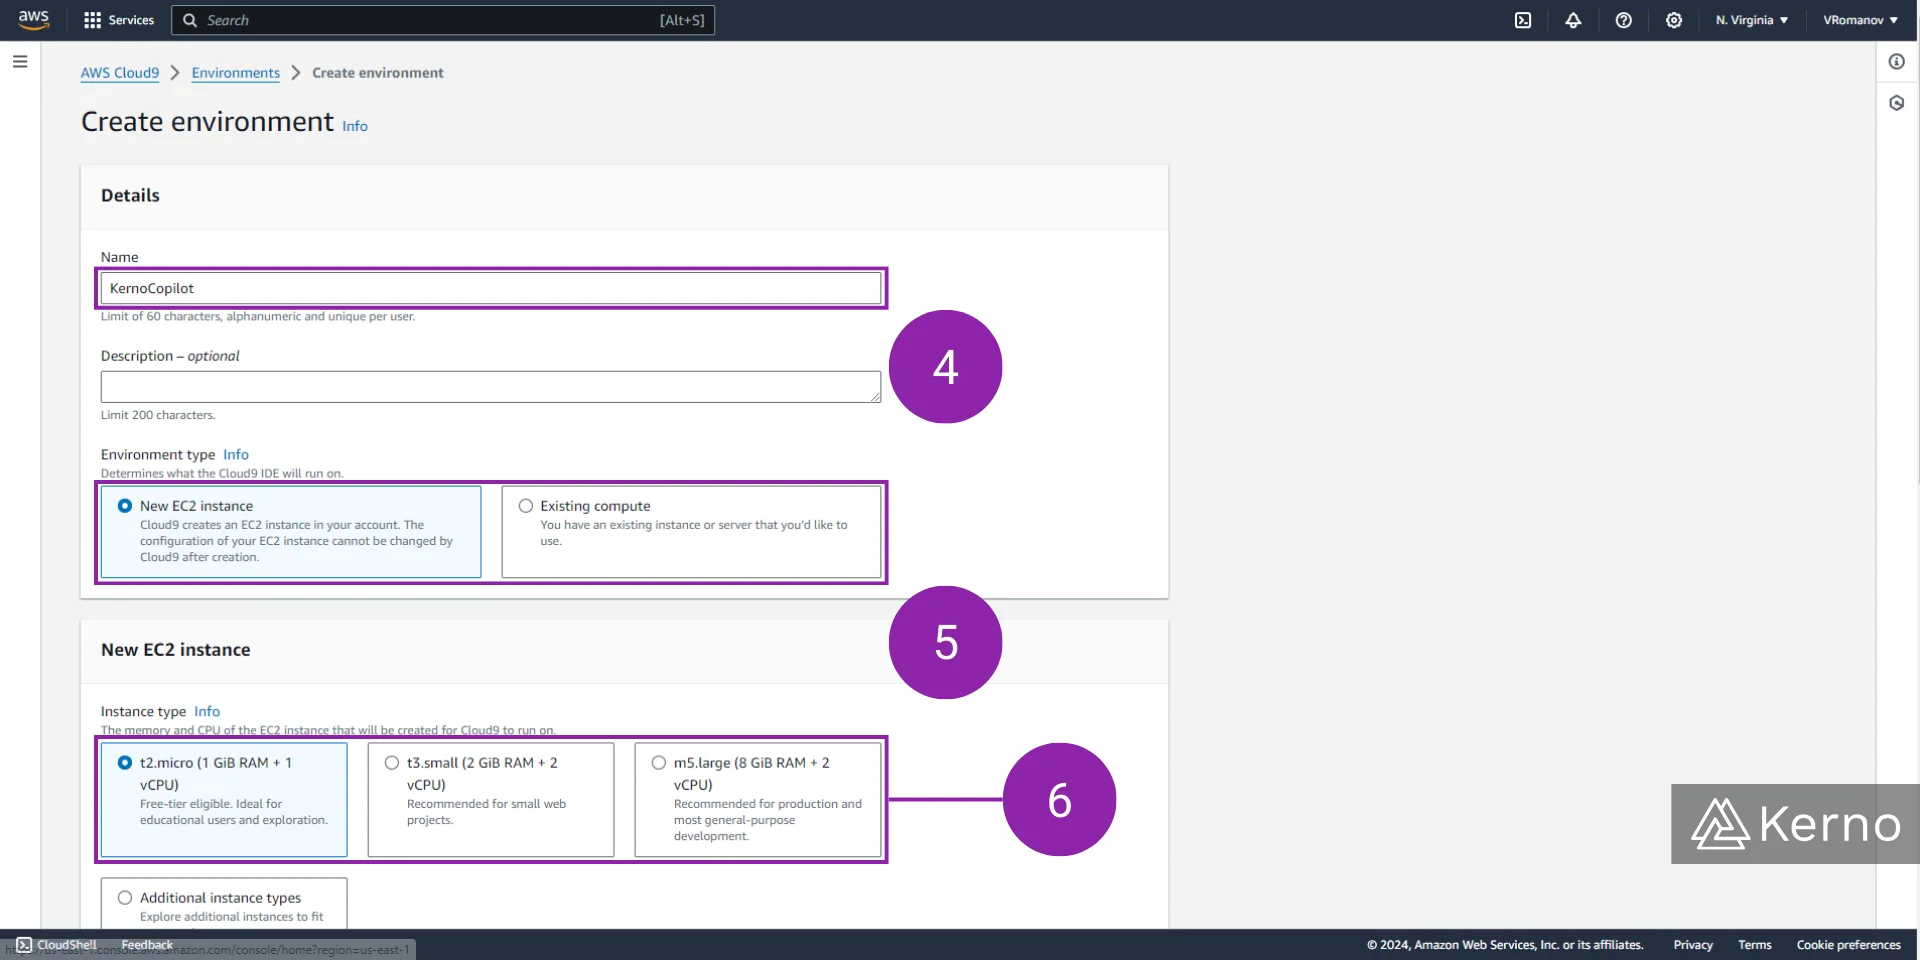Choose t2.micro instance type

125,763
